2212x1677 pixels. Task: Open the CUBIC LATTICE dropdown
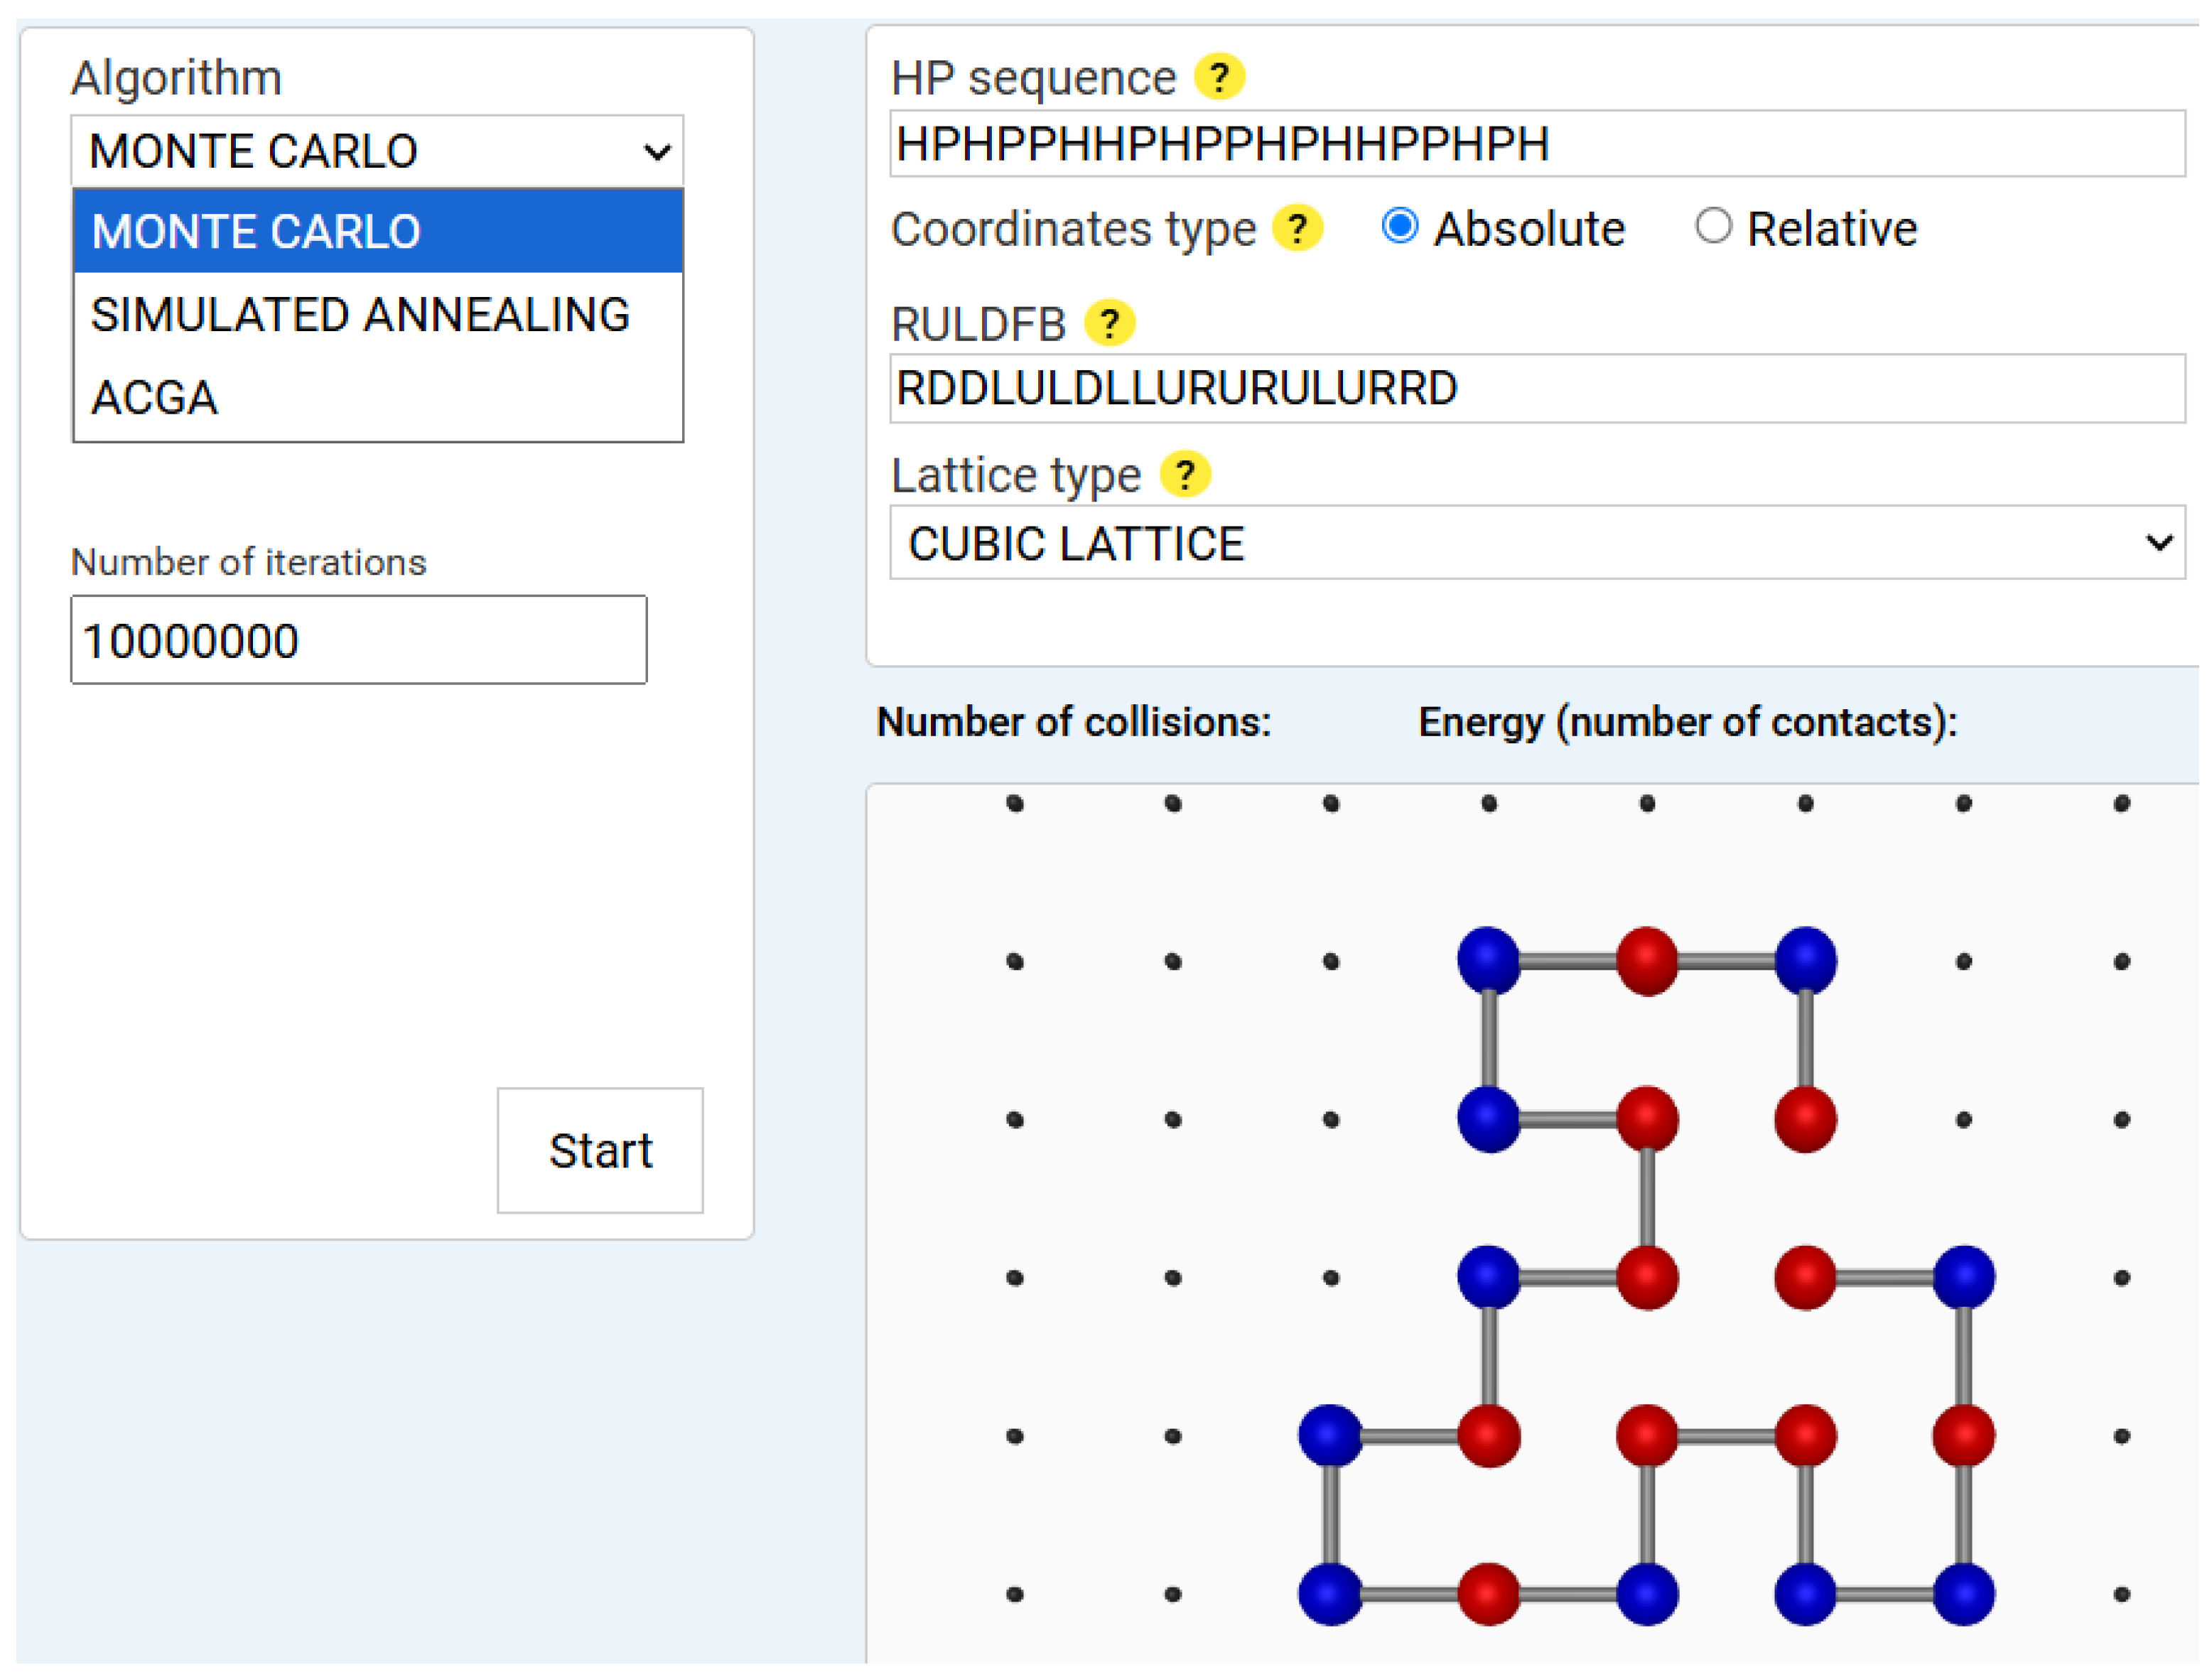1536,543
